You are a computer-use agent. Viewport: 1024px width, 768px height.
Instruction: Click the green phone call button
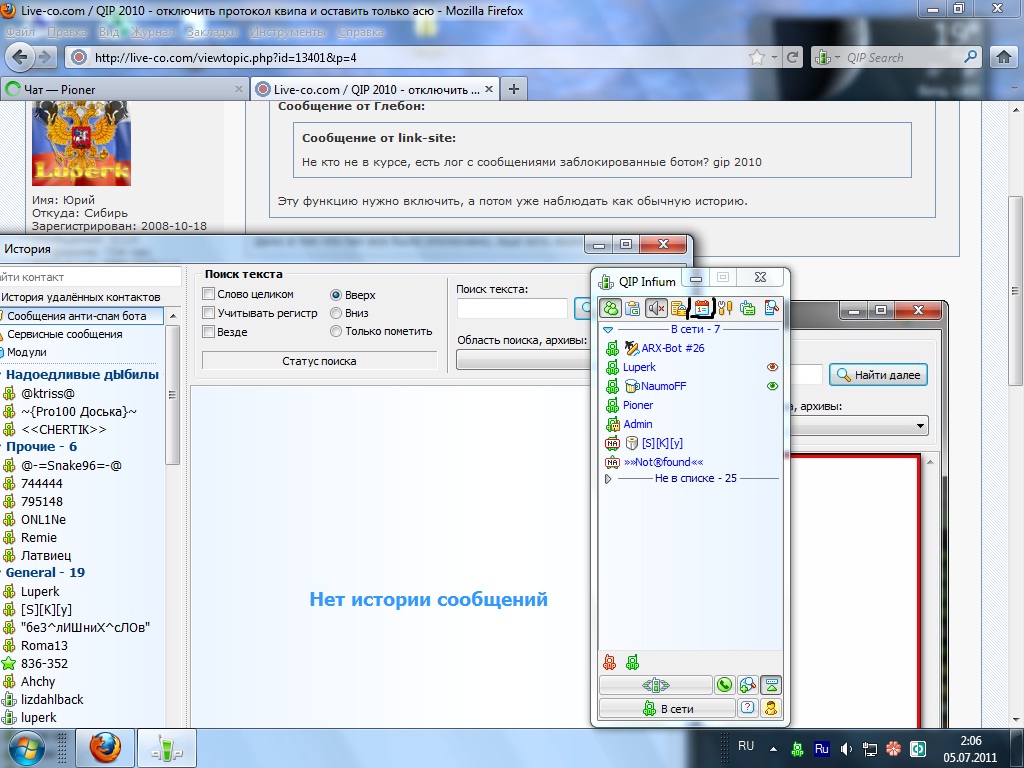point(724,685)
